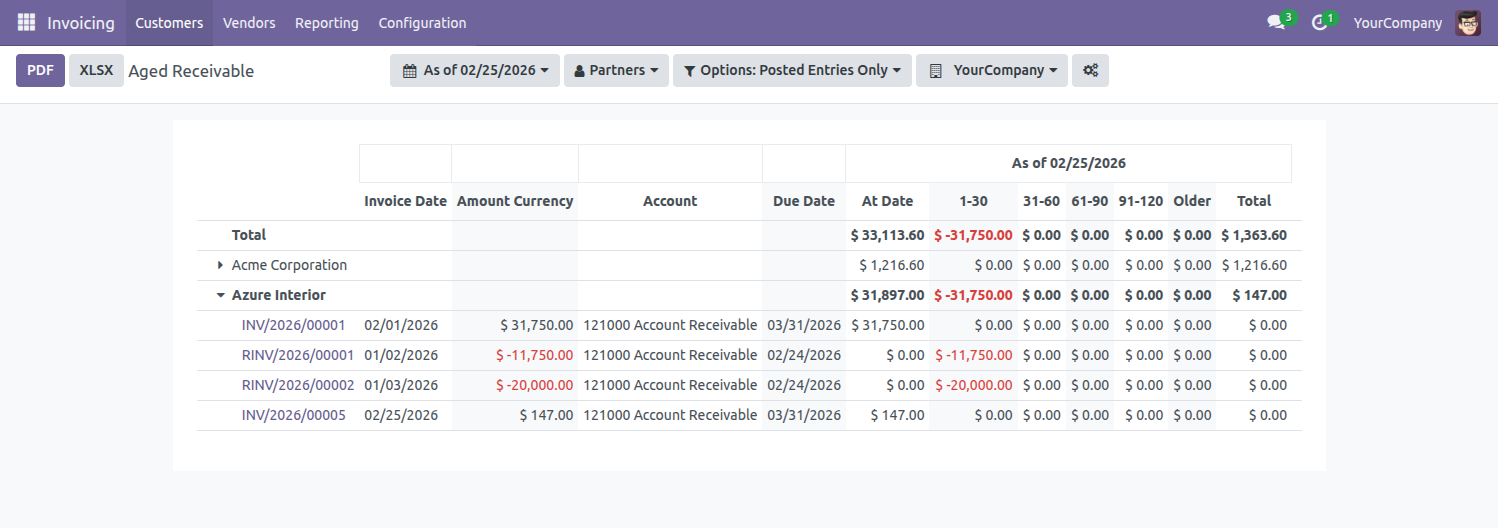Screen dimensions: 1498x528
Task: Open invoice INV/2026/00001
Action: tap(293, 325)
